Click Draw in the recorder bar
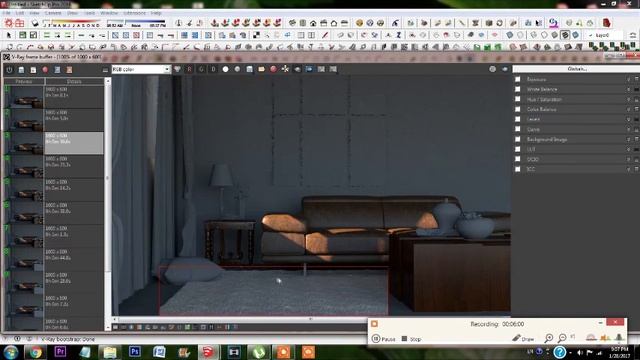 [x=523, y=338]
